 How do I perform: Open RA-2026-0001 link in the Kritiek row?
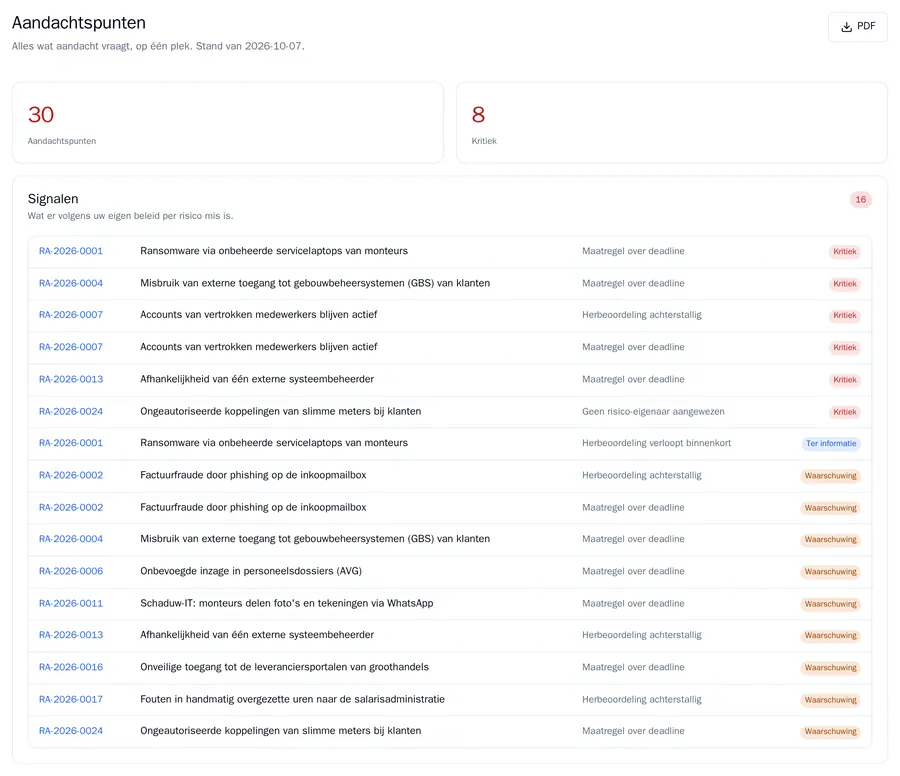click(71, 251)
